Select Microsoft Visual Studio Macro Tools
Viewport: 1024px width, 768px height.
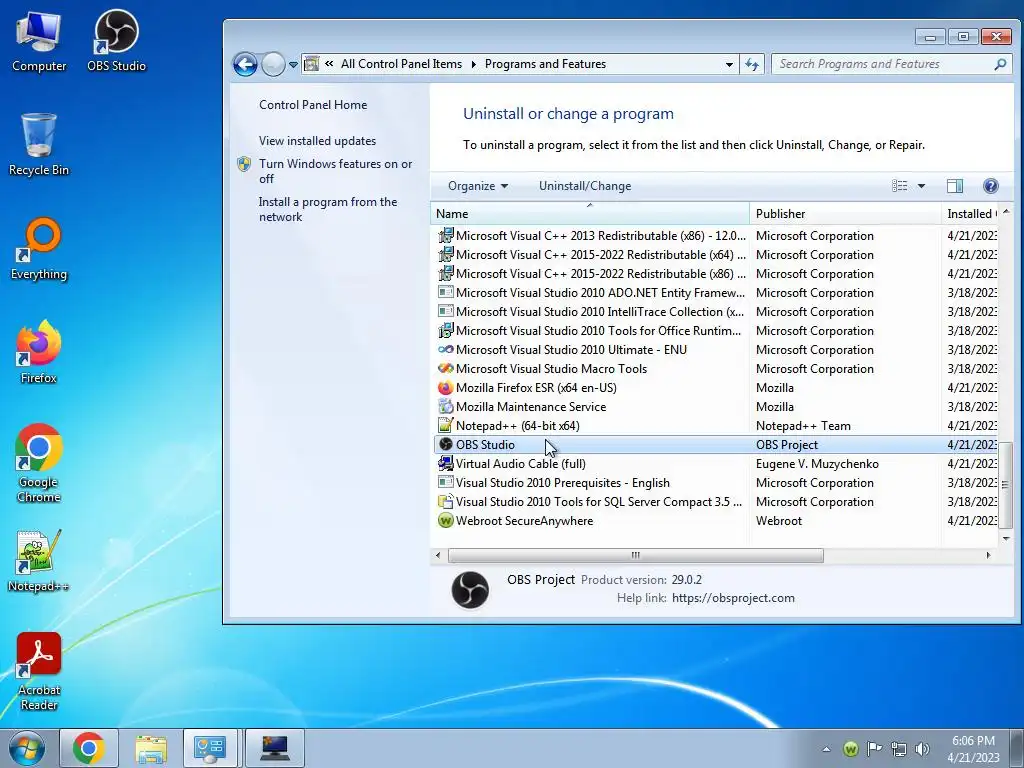click(x=715, y=368)
